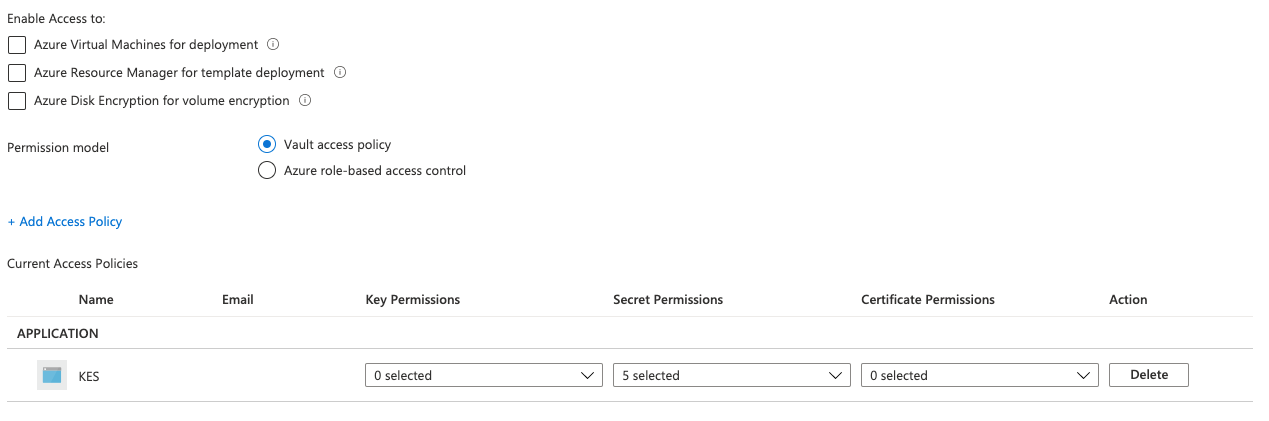Open Certificate Permissions dropdown for KES
This screenshot has height=421, width=1269.
(x=979, y=375)
